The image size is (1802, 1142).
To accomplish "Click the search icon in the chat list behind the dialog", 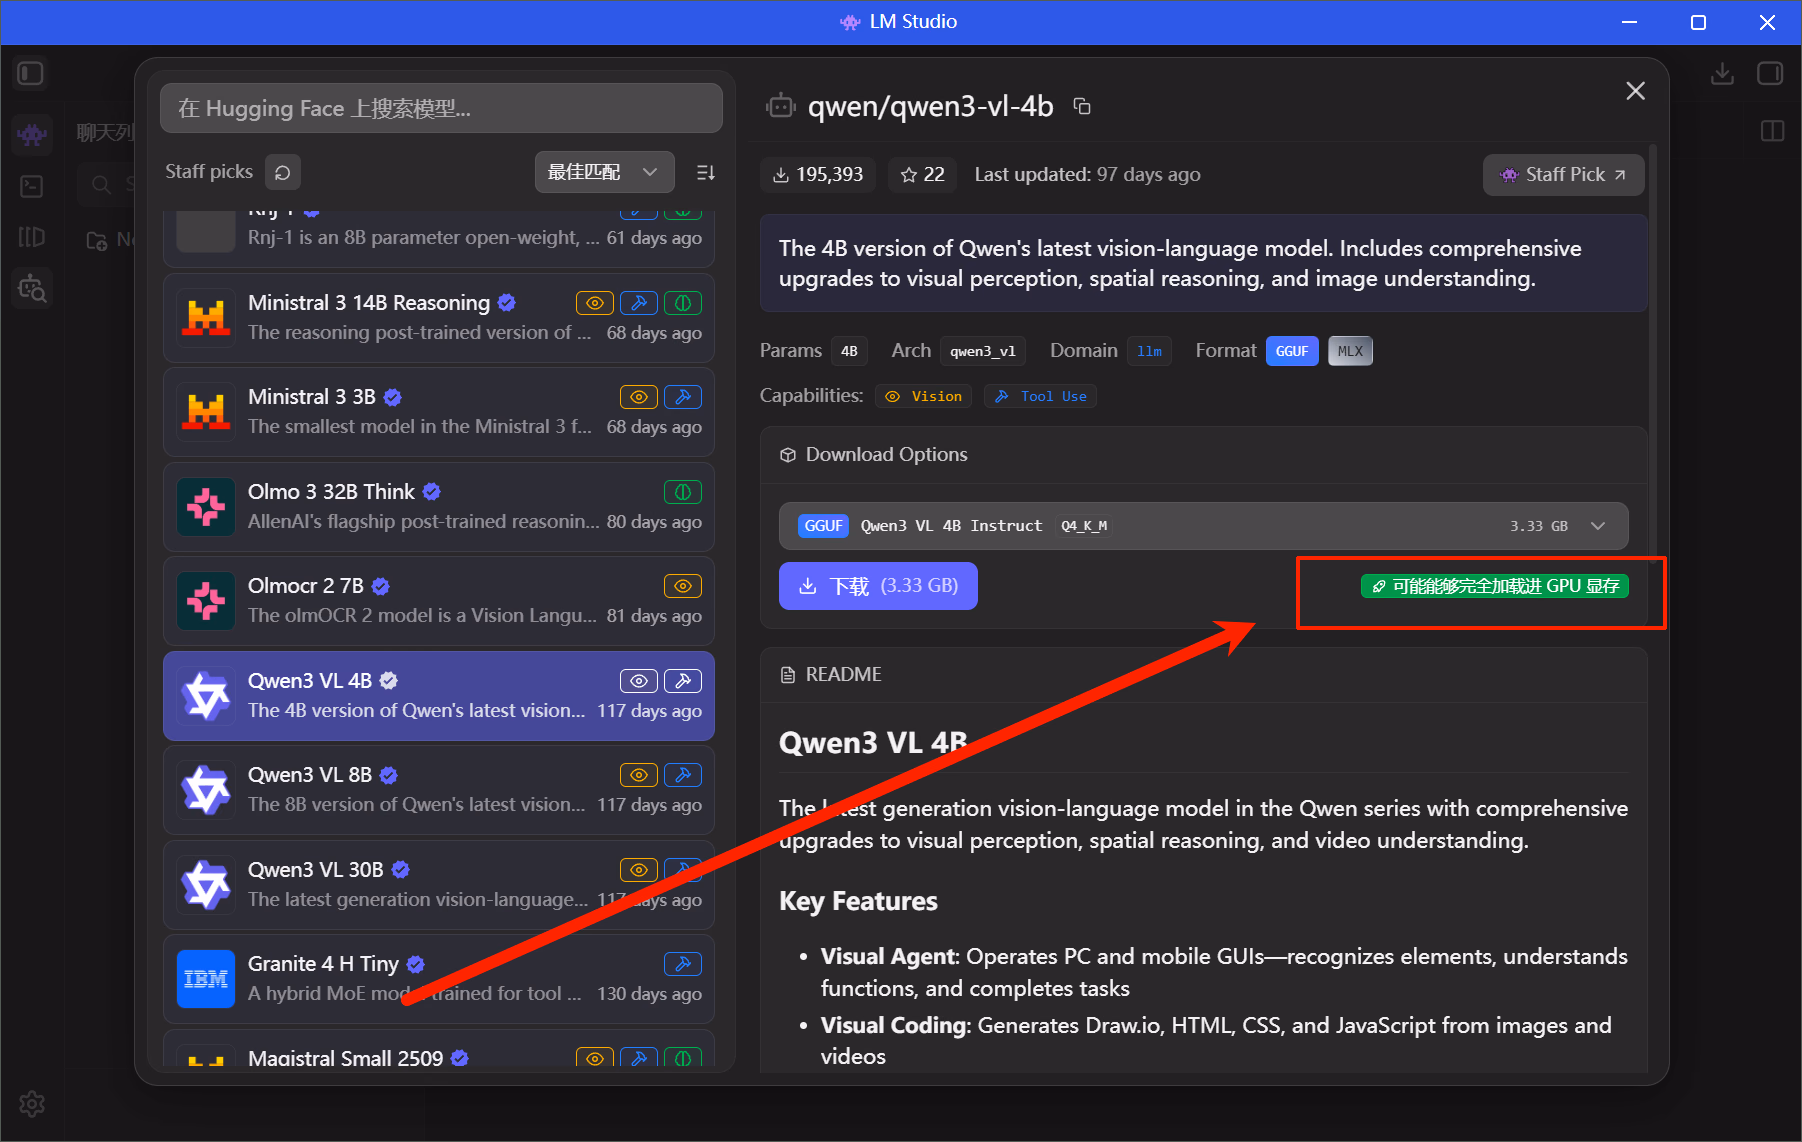I will (x=101, y=184).
